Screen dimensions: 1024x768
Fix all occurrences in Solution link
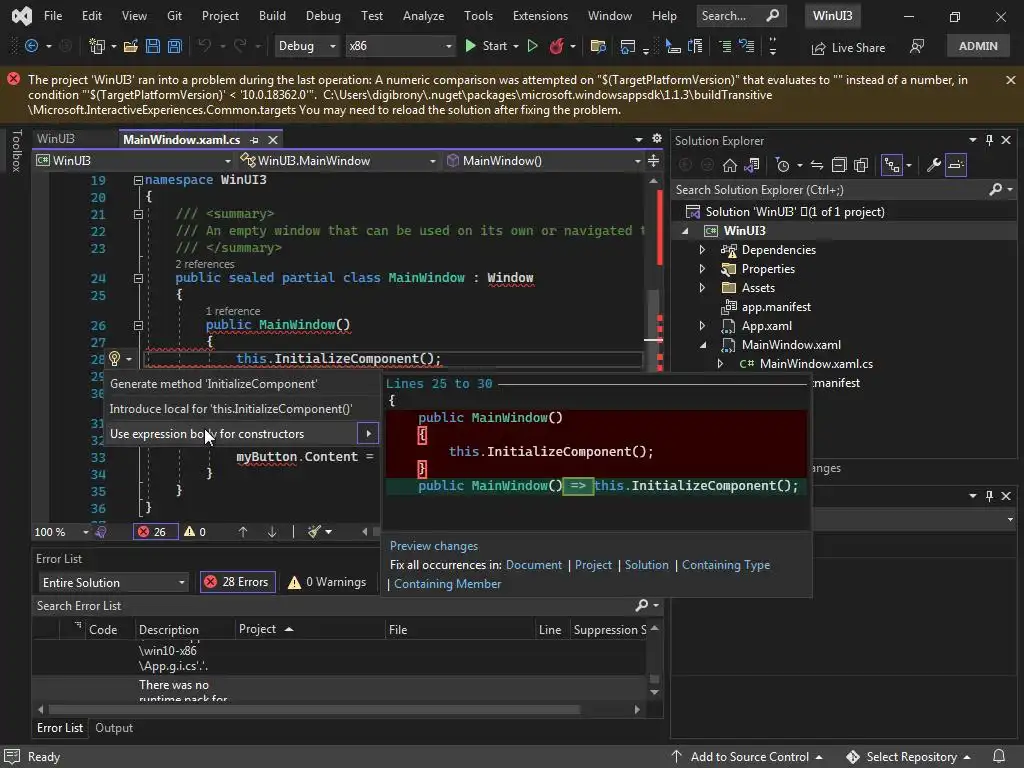(647, 565)
